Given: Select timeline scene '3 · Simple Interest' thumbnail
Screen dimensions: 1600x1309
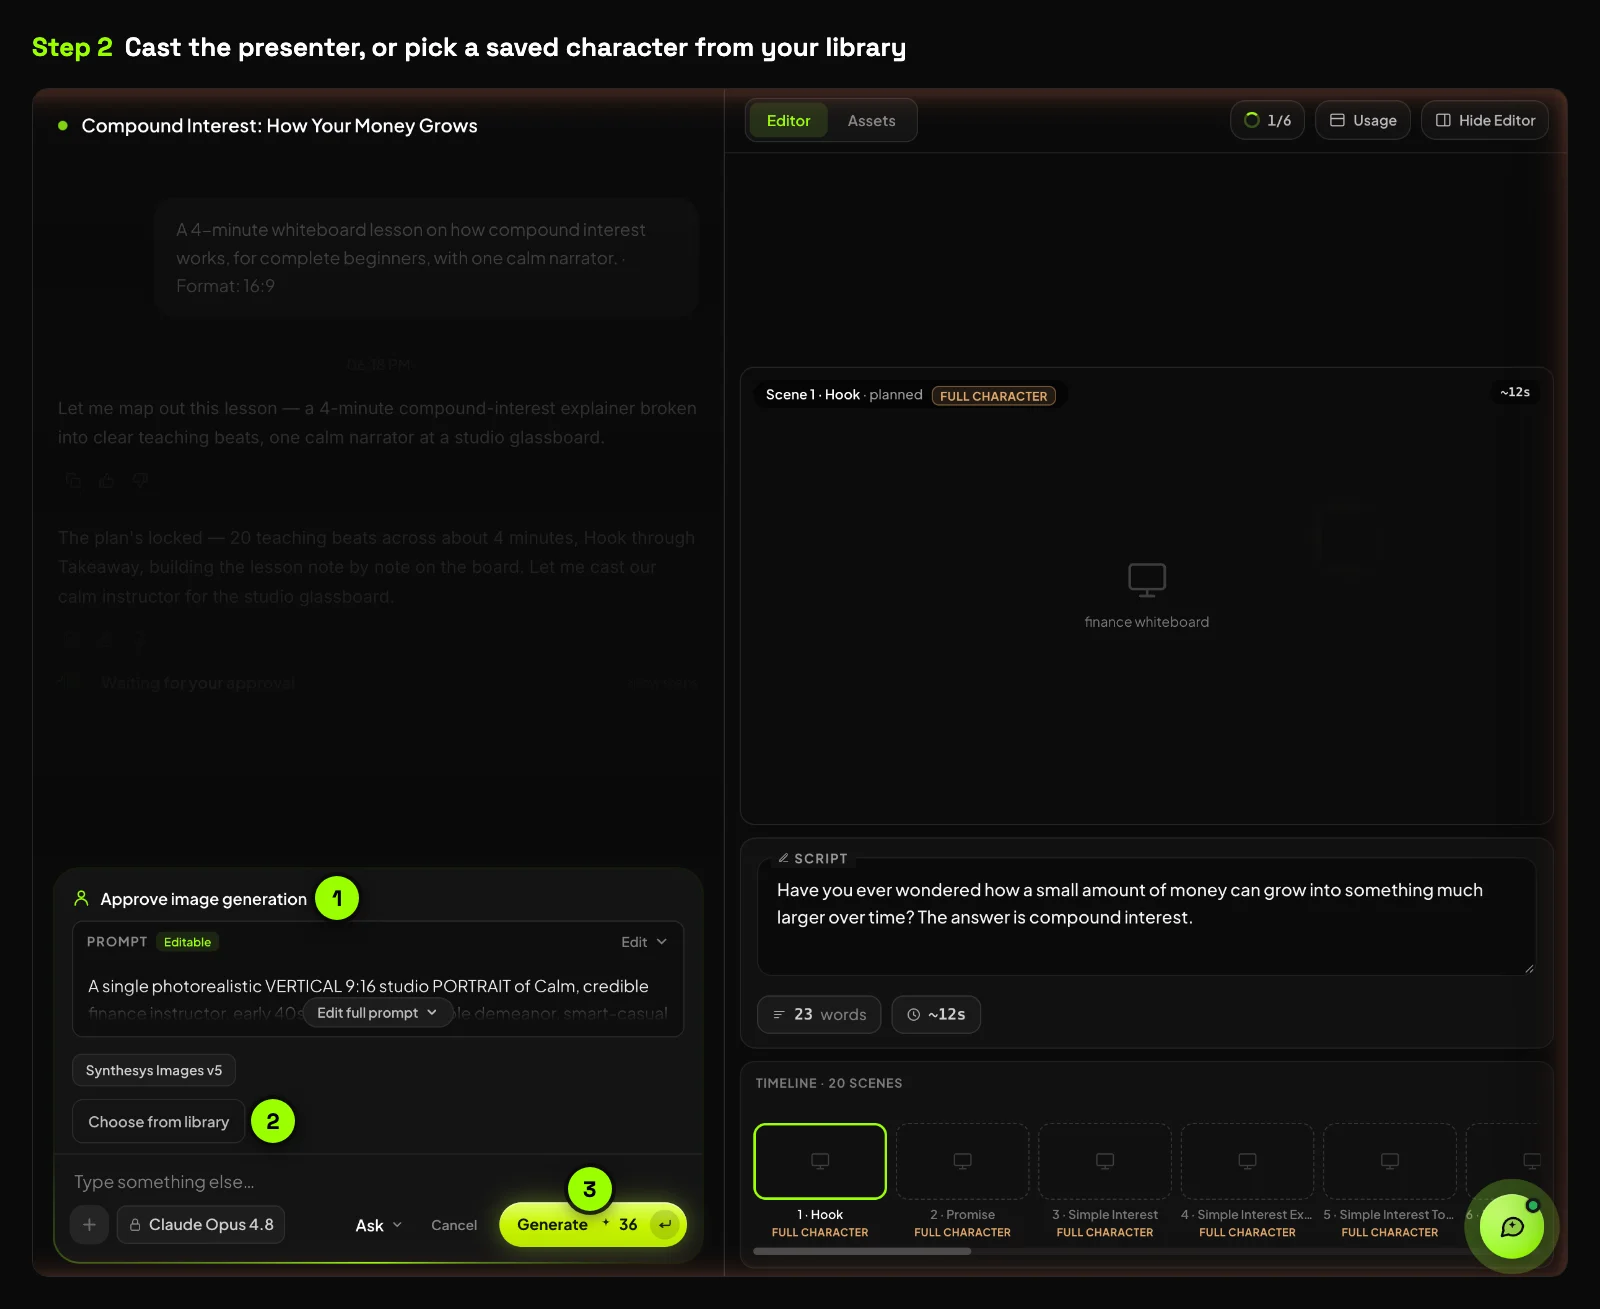Looking at the screenshot, I should coord(1105,1161).
